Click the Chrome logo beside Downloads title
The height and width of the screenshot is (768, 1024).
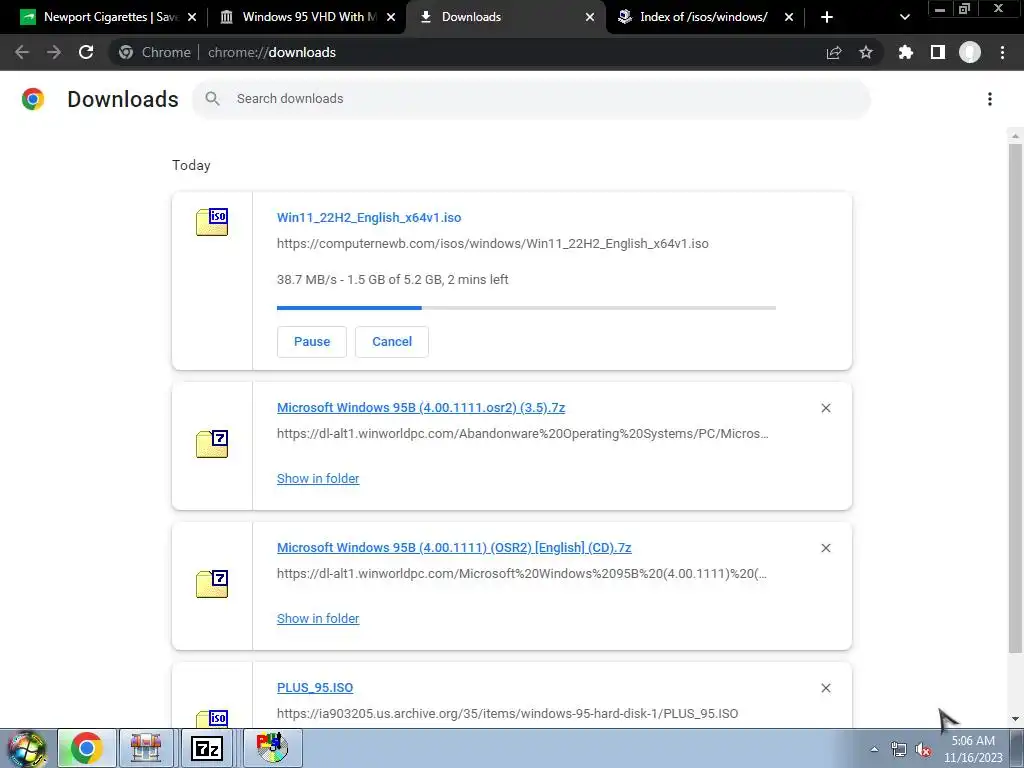pyautogui.click(x=33, y=99)
